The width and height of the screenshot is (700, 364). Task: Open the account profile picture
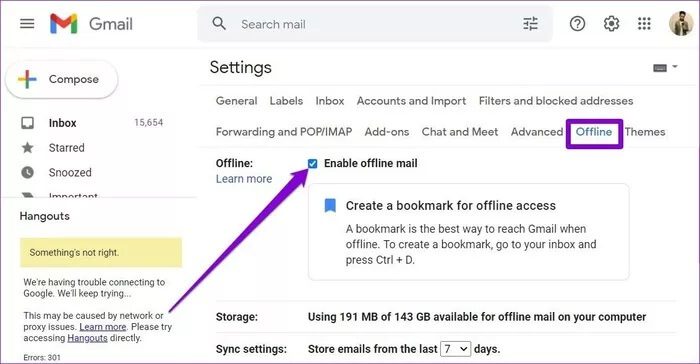click(681, 24)
